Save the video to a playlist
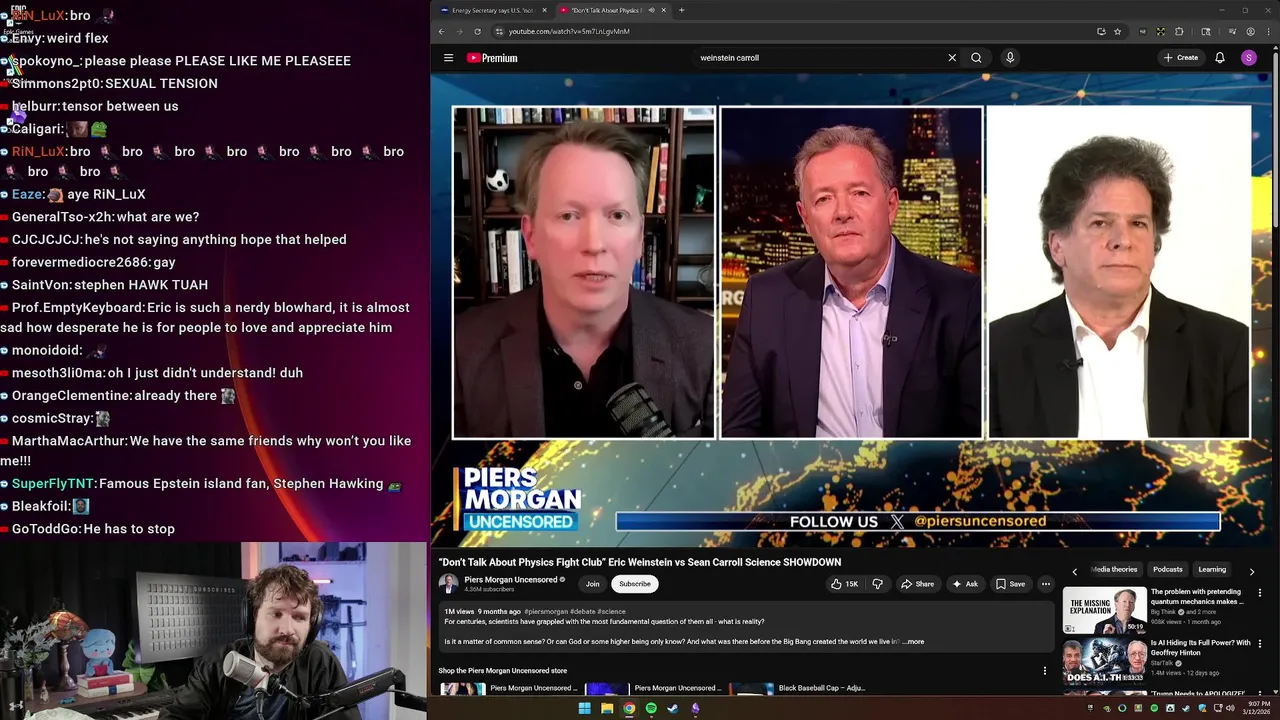This screenshot has height=720, width=1280. [1010, 584]
